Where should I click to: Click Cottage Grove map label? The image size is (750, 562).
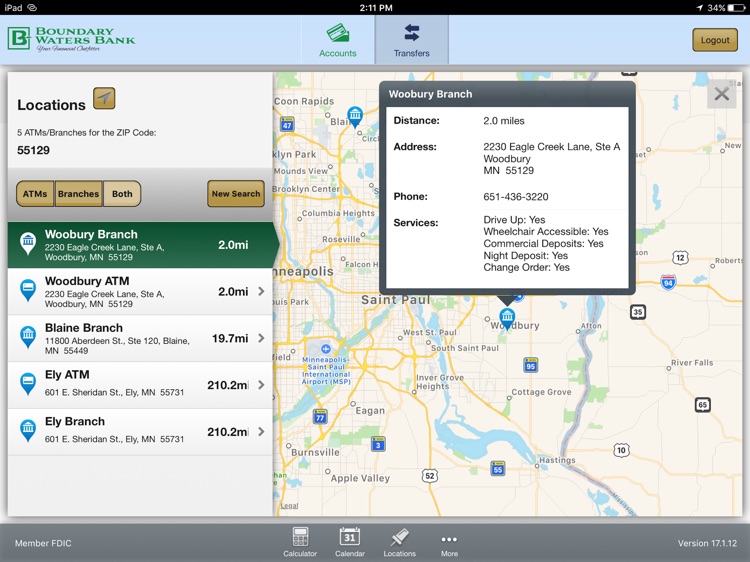pos(541,392)
